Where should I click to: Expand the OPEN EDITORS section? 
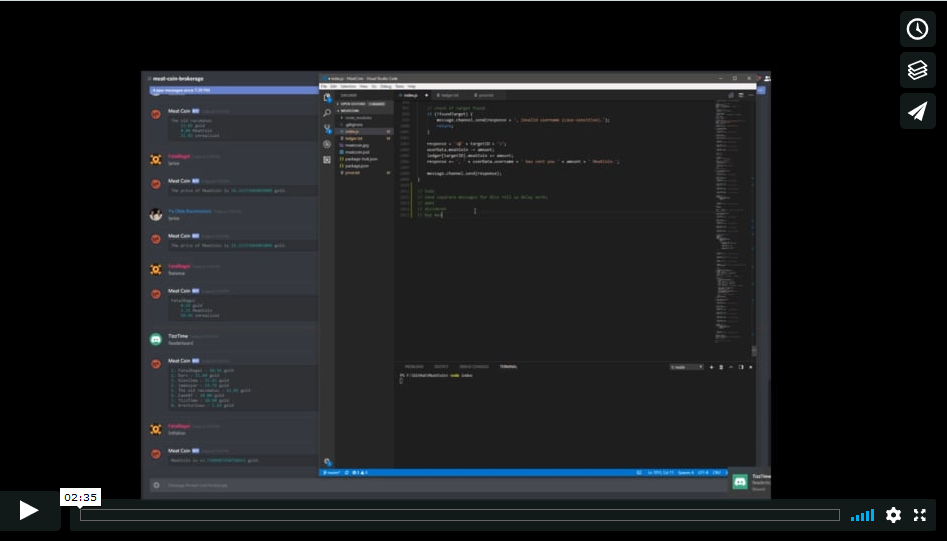[352, 103]
